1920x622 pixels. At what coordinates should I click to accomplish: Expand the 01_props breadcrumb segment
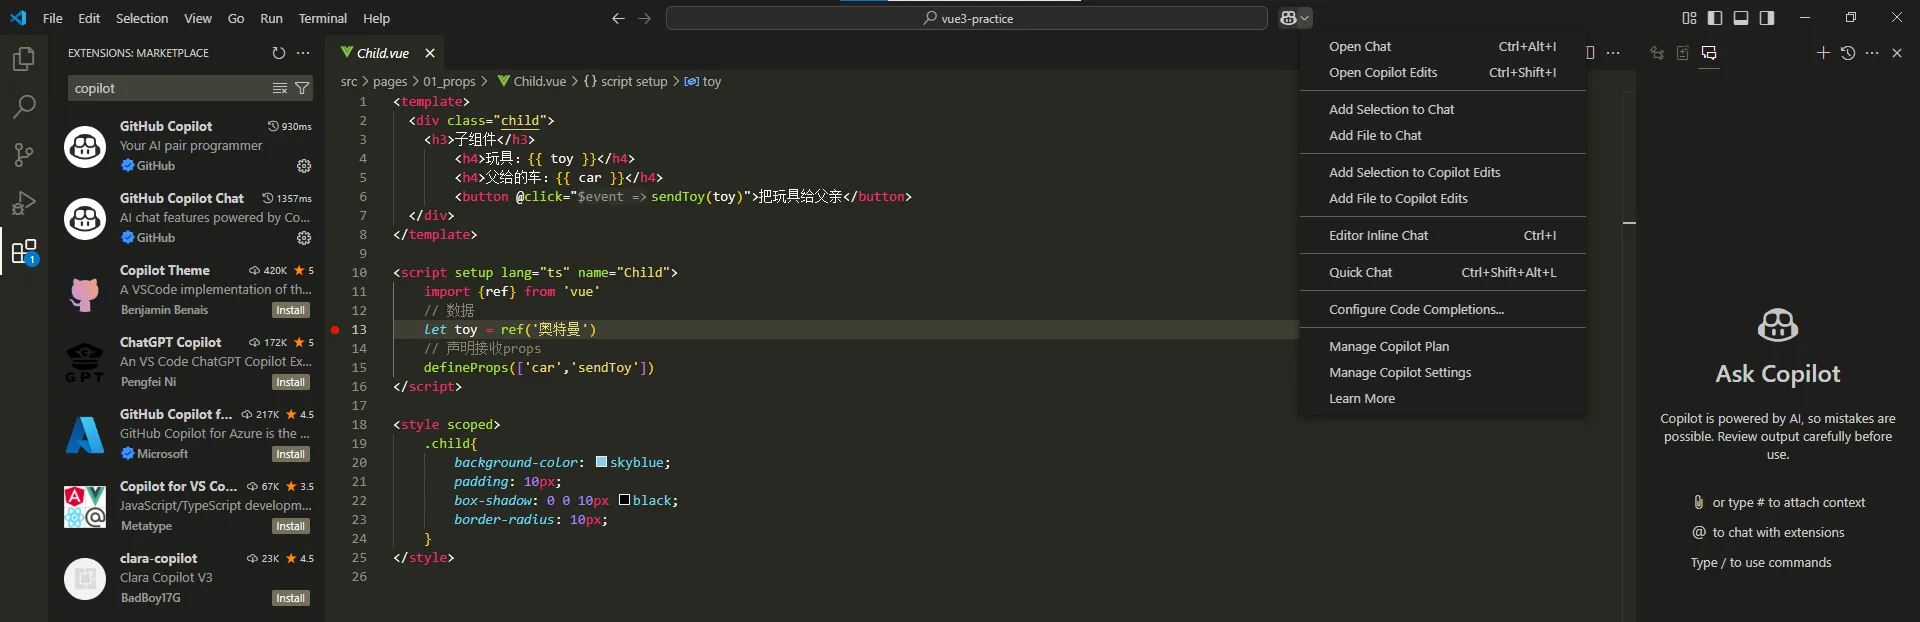tap(449, 81)
